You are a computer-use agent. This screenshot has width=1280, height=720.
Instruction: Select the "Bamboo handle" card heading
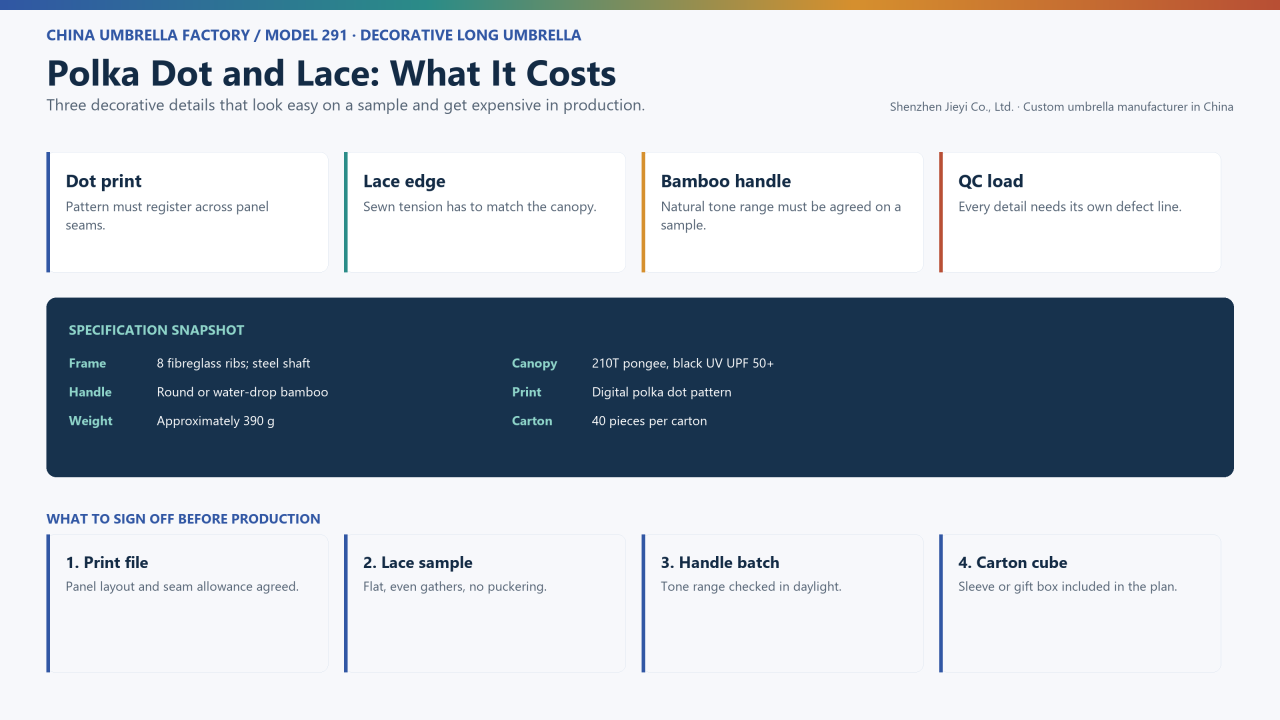click(726, 181)
